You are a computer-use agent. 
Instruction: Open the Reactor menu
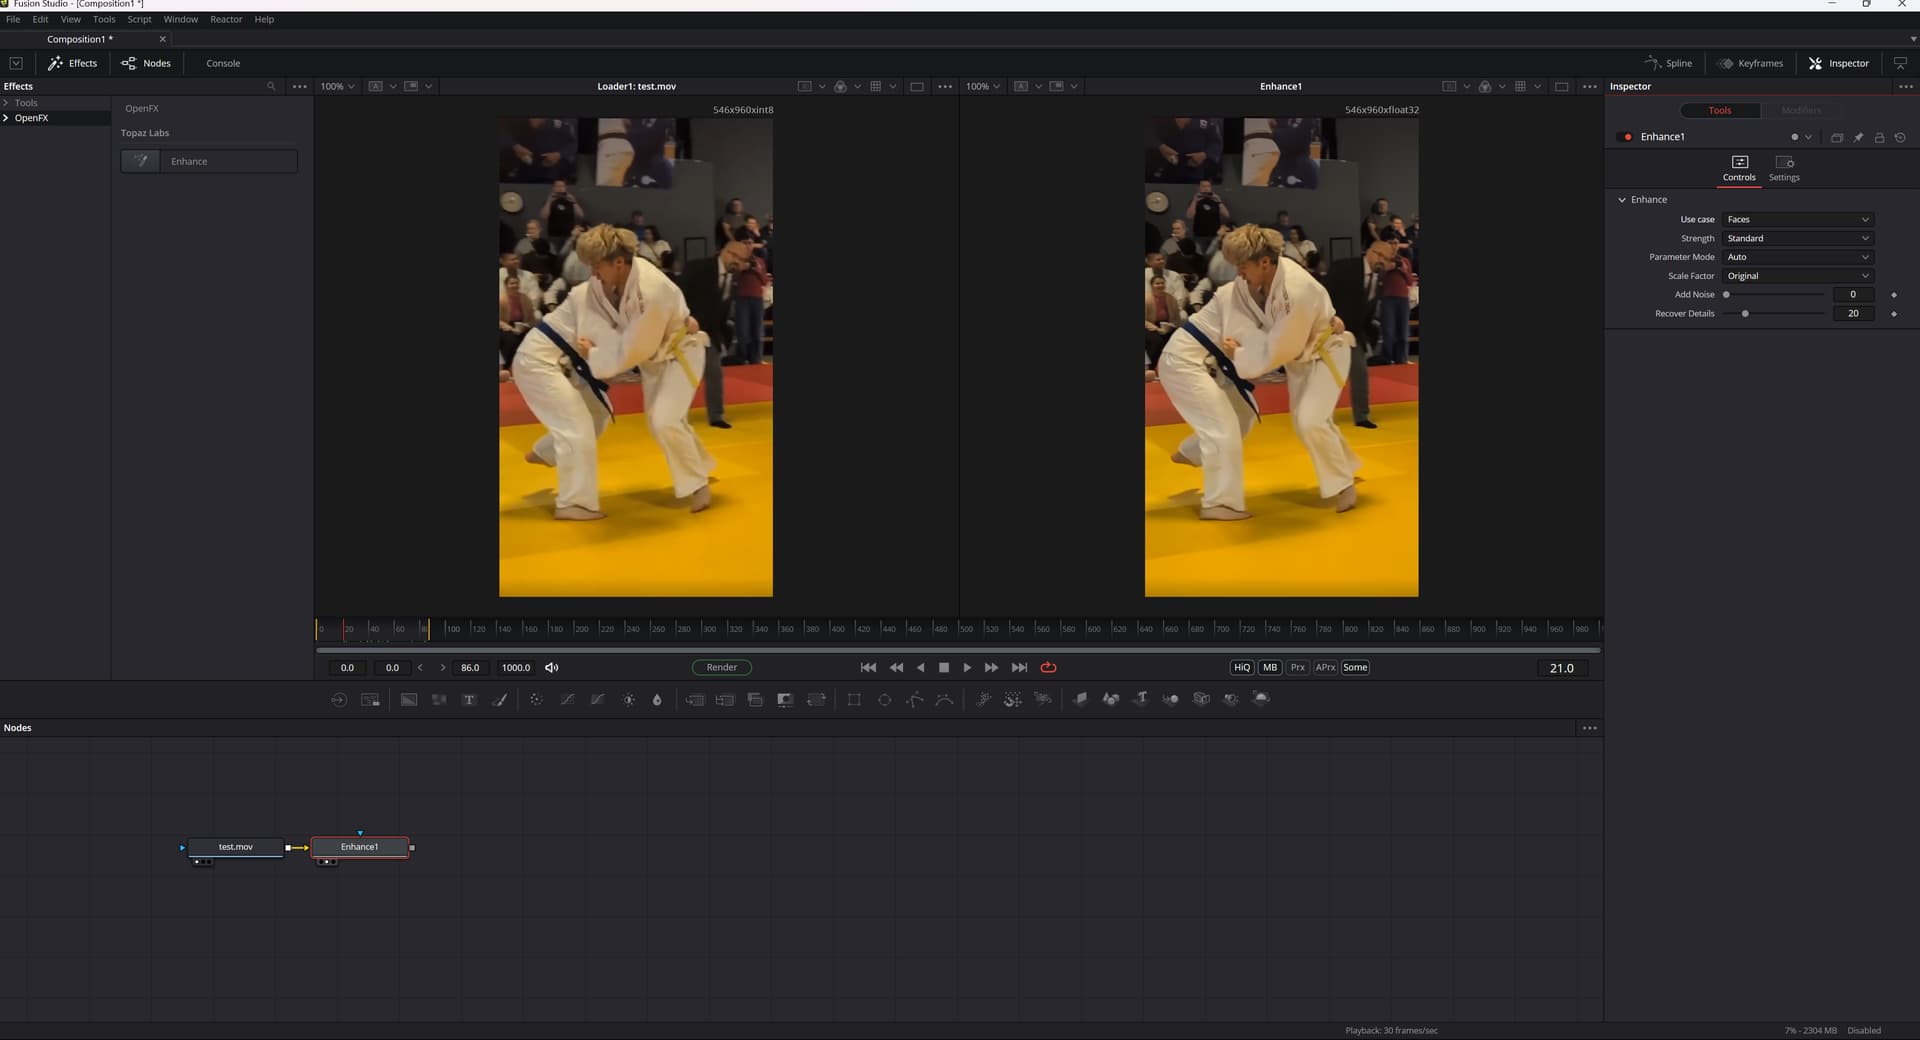[x=225, y=19]
